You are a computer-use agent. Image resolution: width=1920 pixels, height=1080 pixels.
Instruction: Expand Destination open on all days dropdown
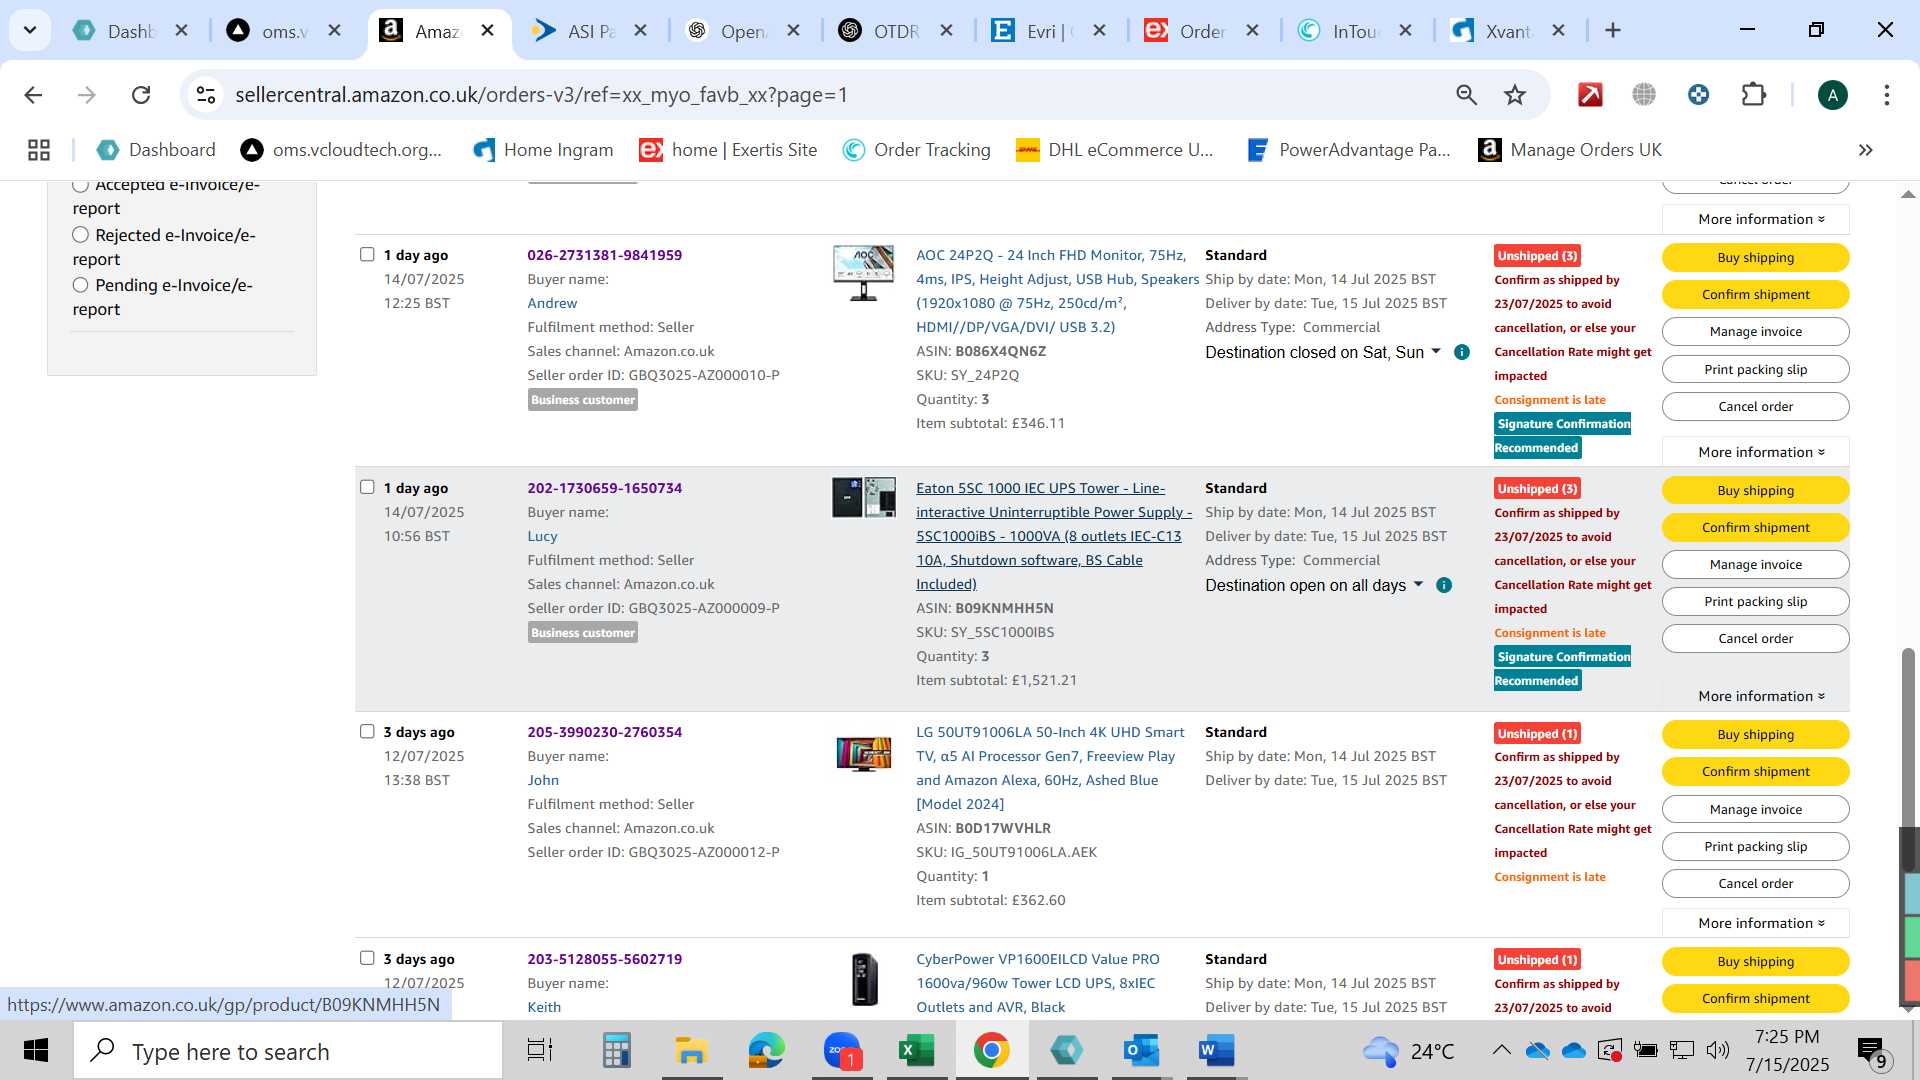point(1418,585)
